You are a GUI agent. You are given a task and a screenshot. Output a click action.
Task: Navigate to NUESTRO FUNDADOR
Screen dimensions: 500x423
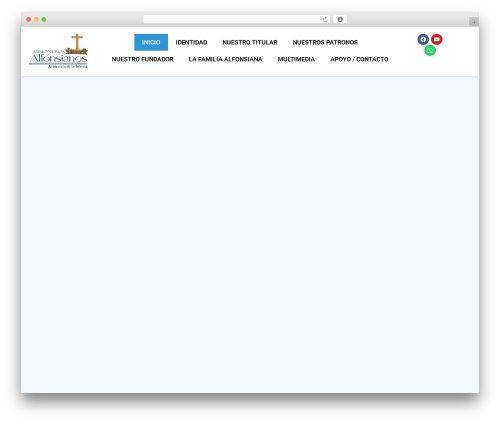click(x=143, y=59)
